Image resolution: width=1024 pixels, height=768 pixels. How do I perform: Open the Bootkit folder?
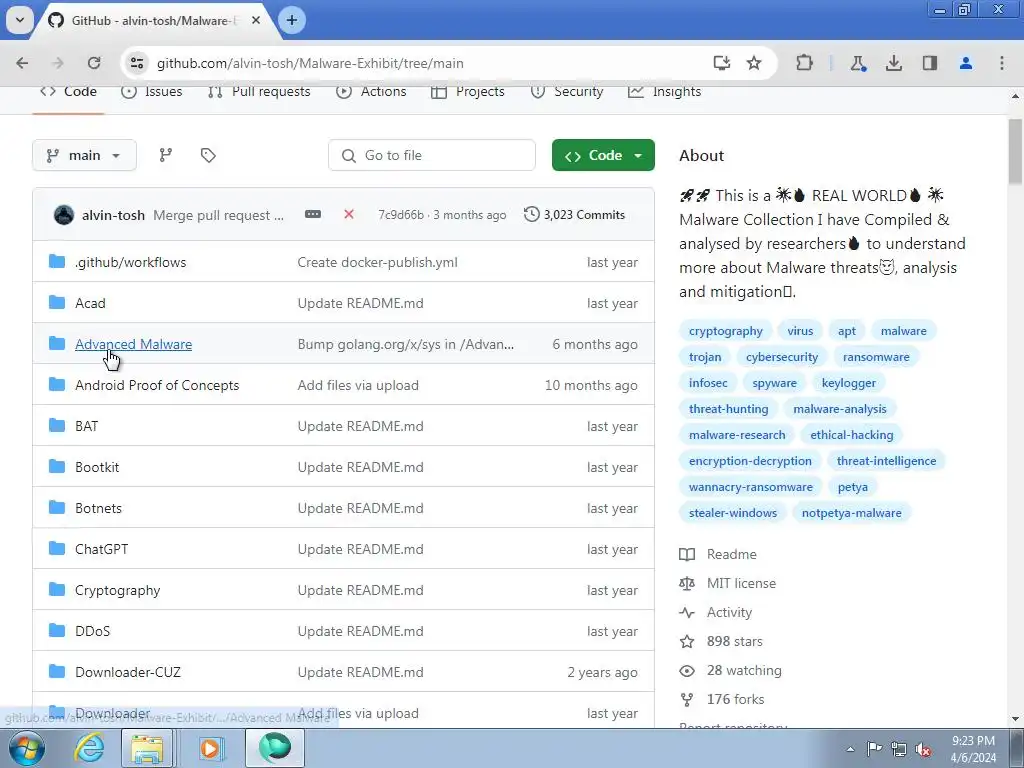point(97,468)
